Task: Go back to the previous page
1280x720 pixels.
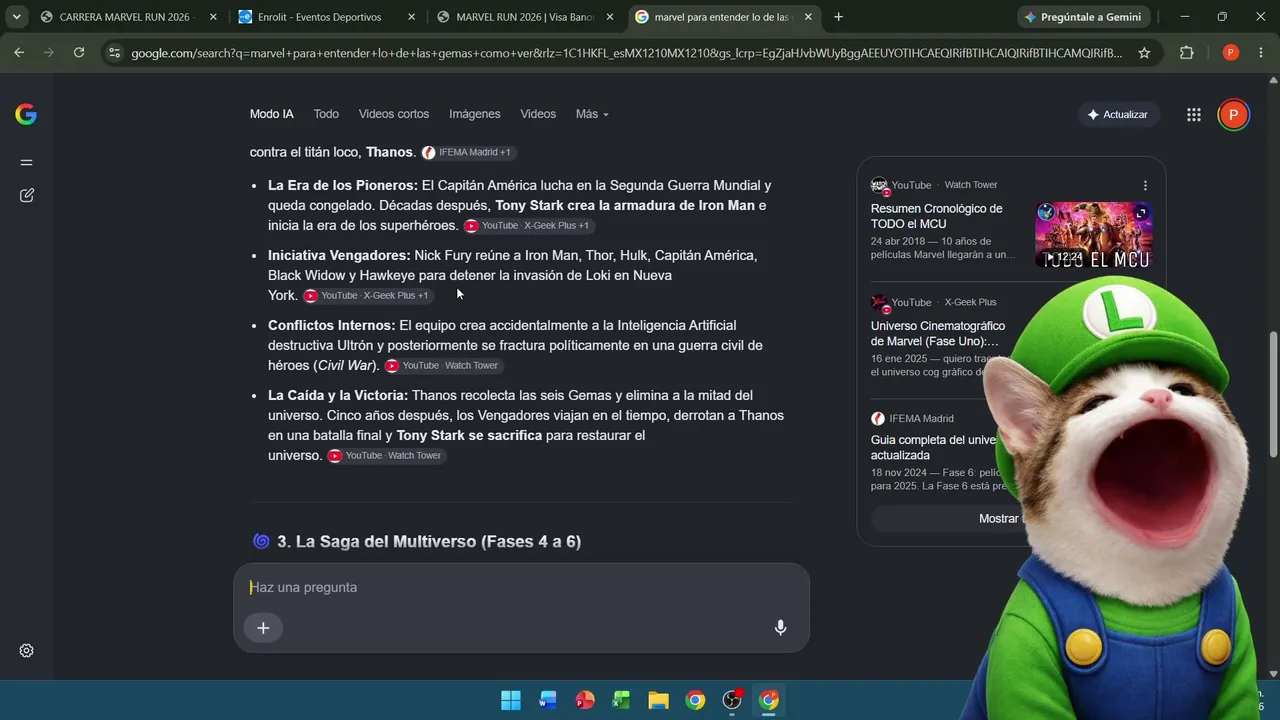Action: click(x=19, y=53)
